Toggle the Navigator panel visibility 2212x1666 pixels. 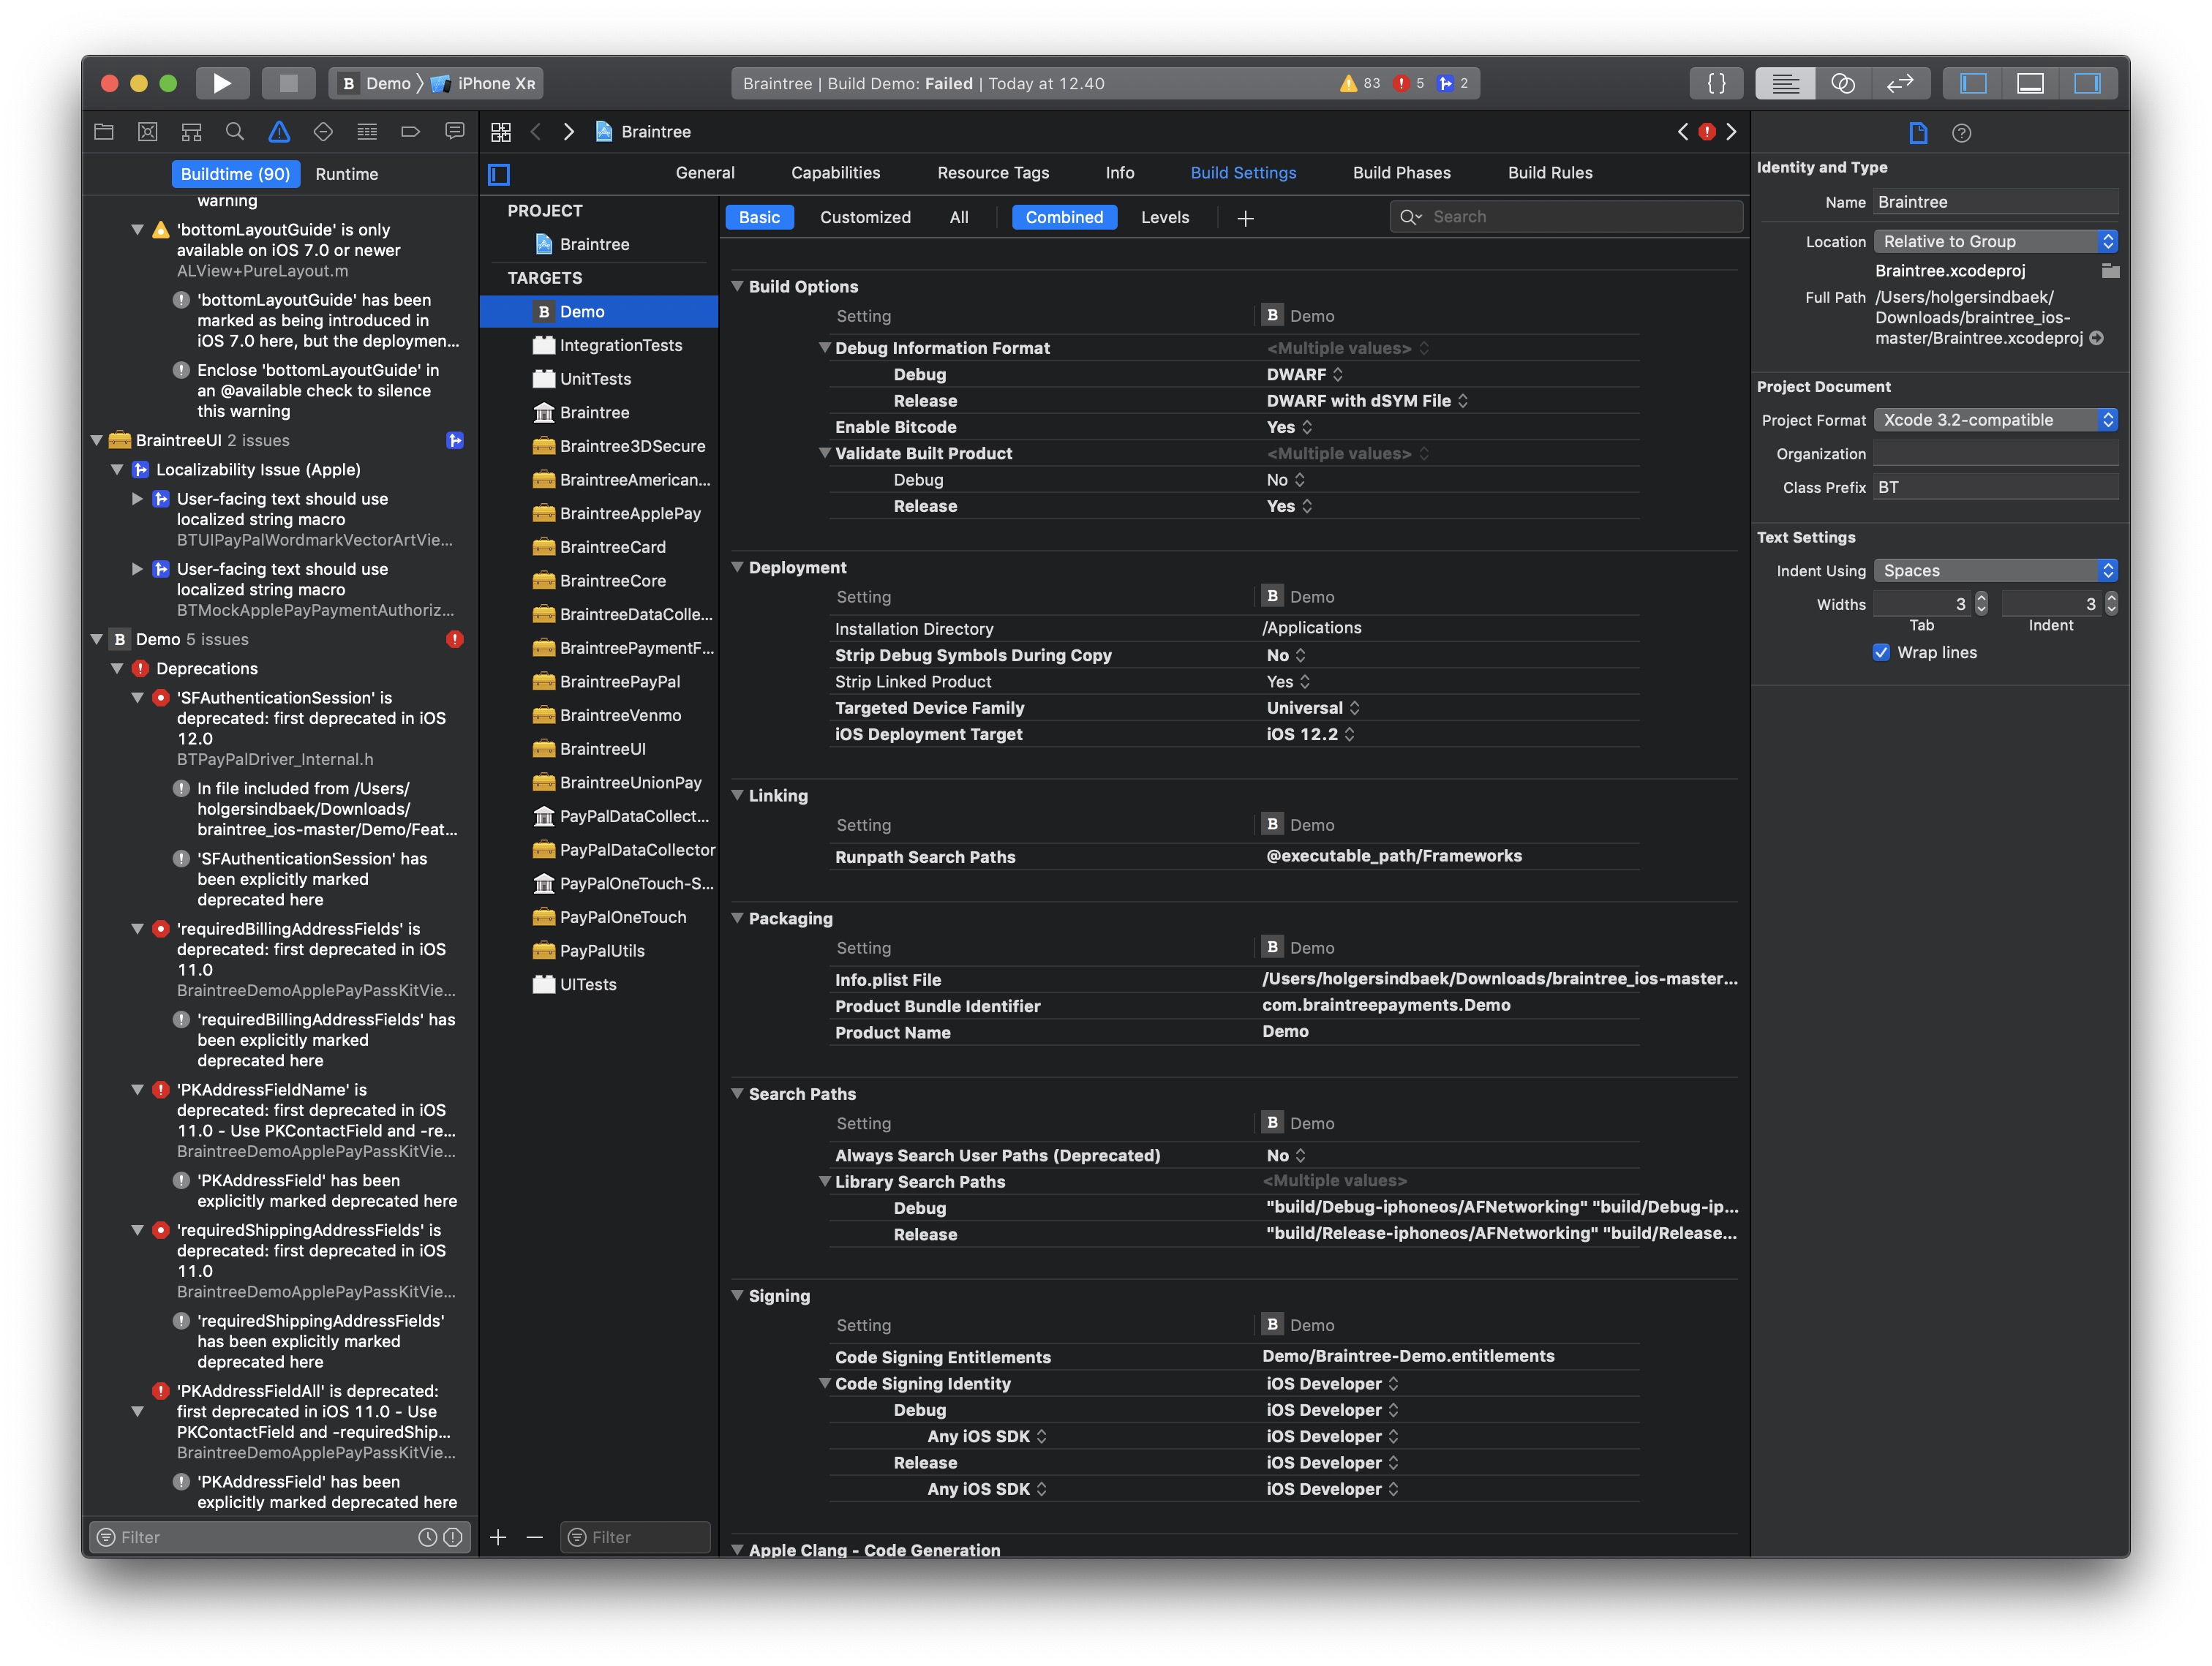(1973, 83)
